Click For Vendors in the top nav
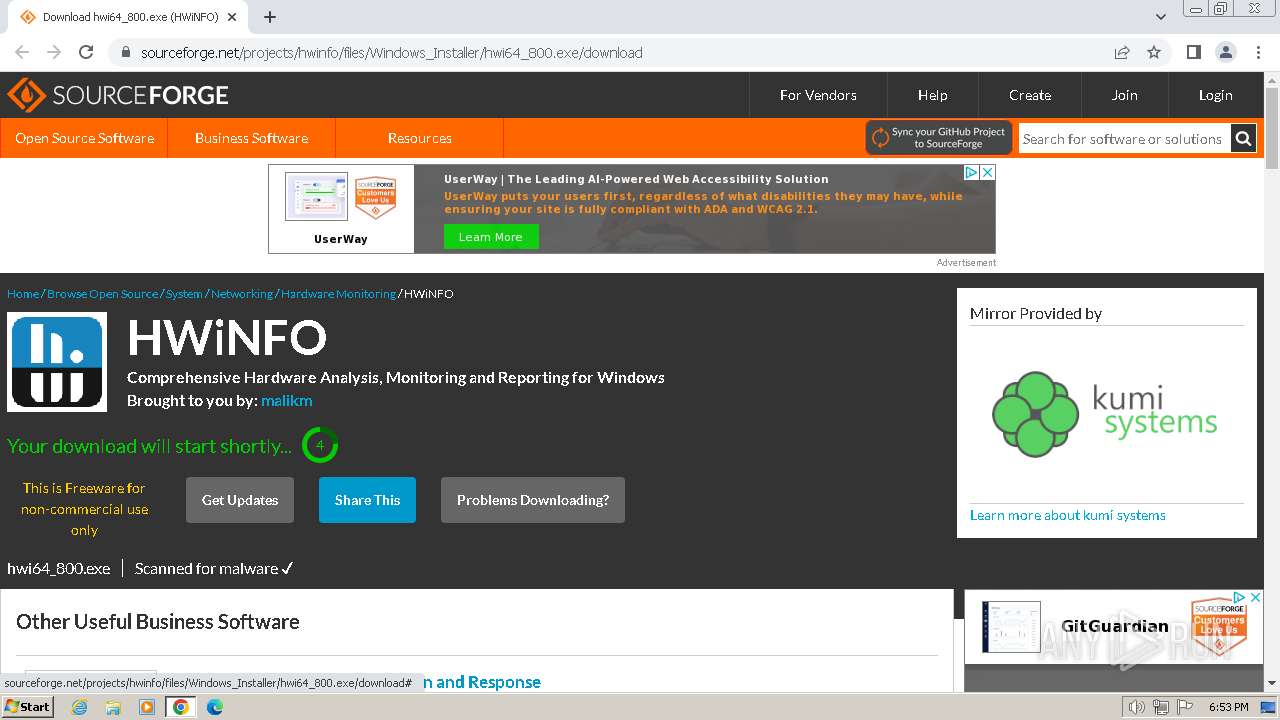The height and width of the screenshot is (720, 1280). 818,95
